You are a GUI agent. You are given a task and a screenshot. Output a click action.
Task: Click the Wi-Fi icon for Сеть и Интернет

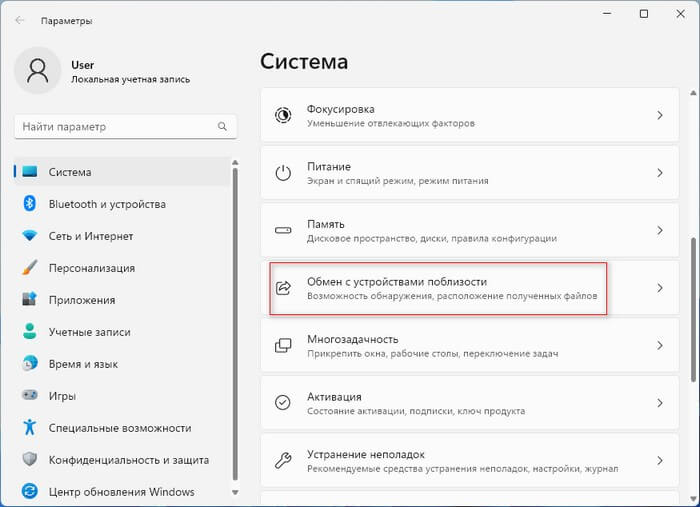click(x=29, y=236)
